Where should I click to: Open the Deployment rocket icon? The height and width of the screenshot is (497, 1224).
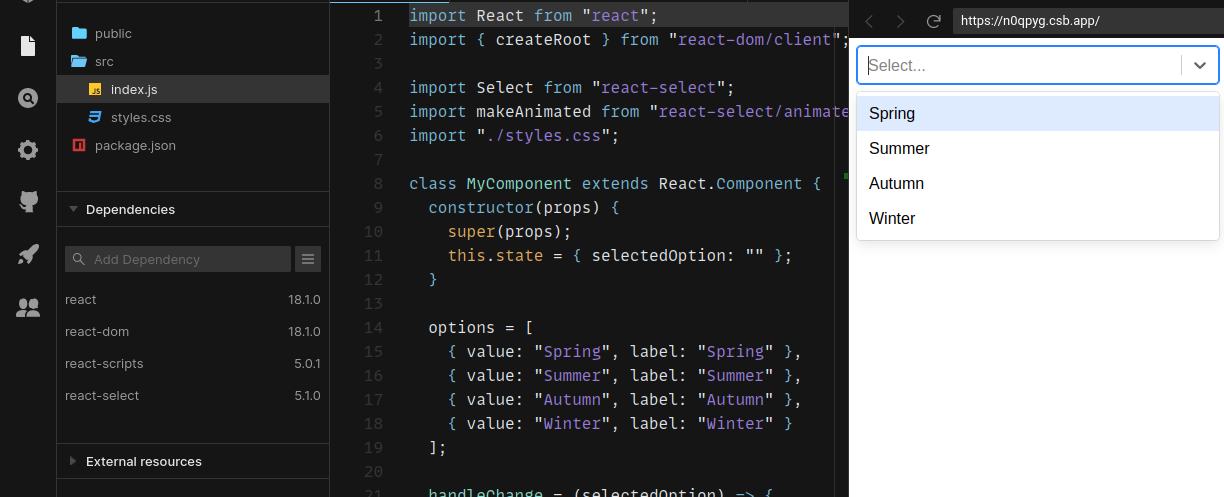tap(28, 254)
